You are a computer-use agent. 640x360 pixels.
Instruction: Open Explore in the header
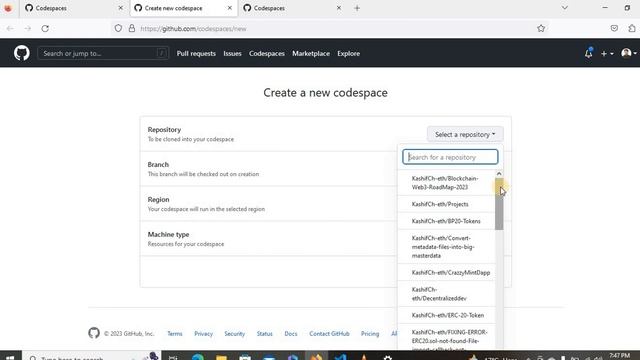pyautogui.click(x=348, y=53)
